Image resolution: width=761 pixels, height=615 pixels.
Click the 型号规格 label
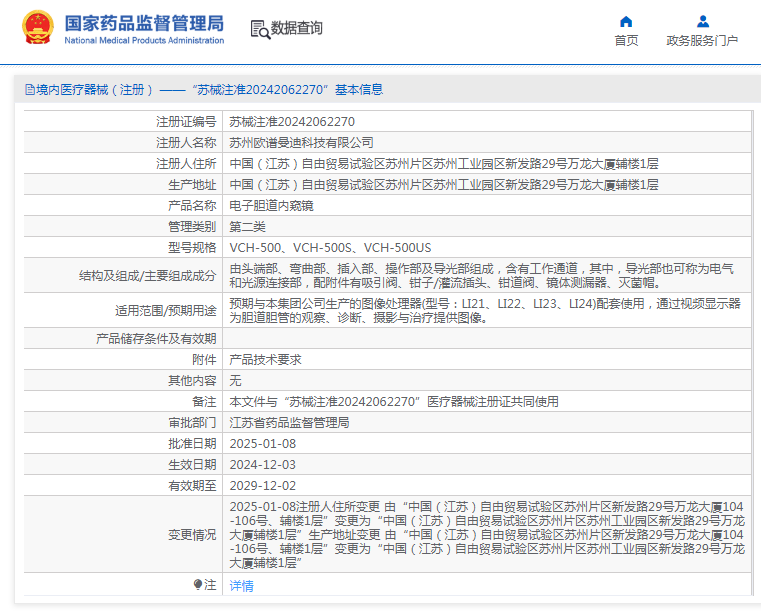click(x=192, y=248)
